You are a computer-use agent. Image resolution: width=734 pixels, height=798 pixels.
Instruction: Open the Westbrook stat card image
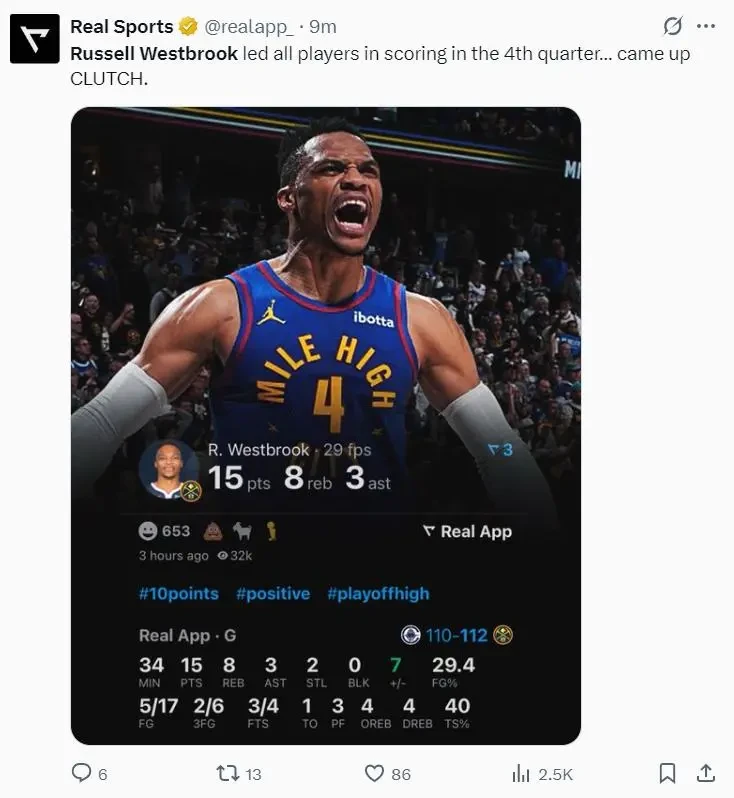point(326,425)
